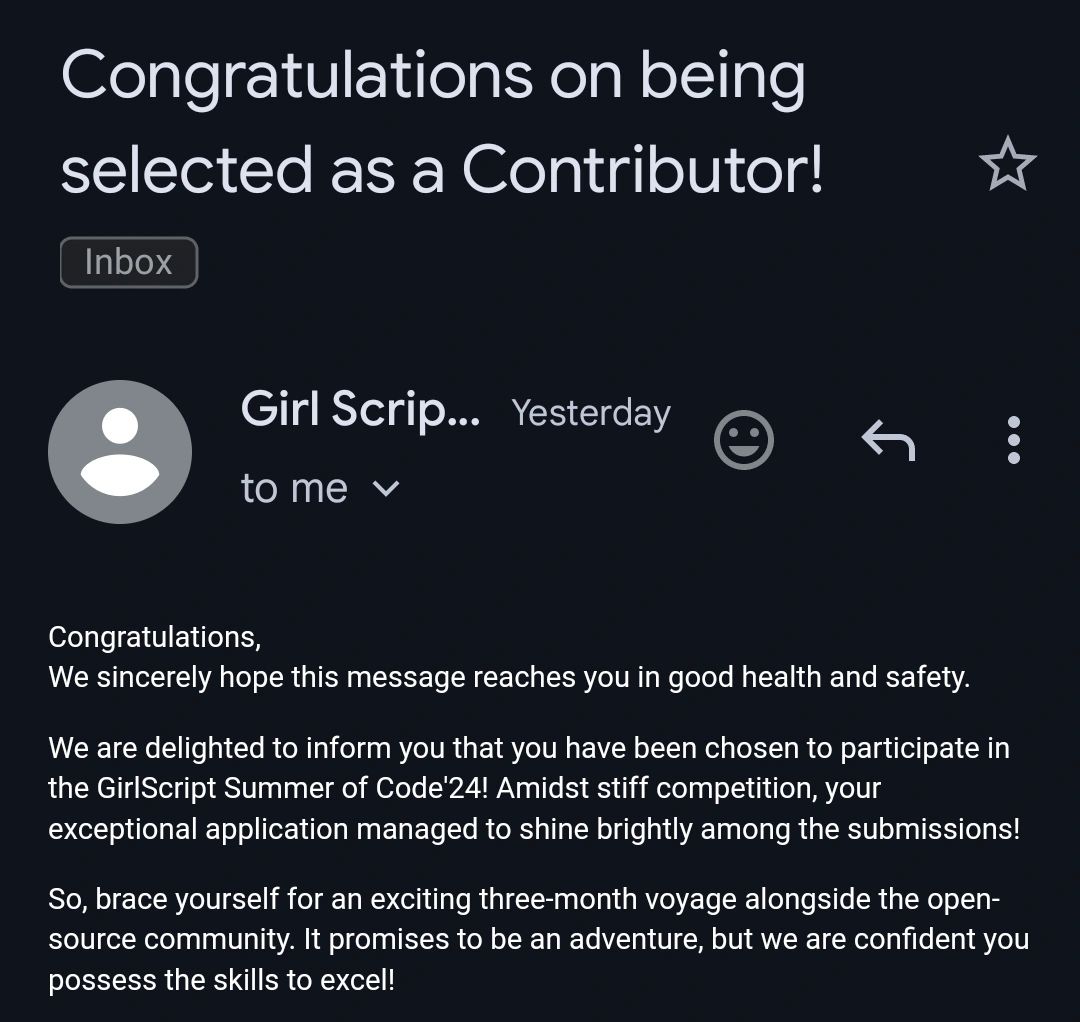This screenshot has height=1022, width=1080.
Task: Click the 'to me' recipient text
Action: coord(294,489)
